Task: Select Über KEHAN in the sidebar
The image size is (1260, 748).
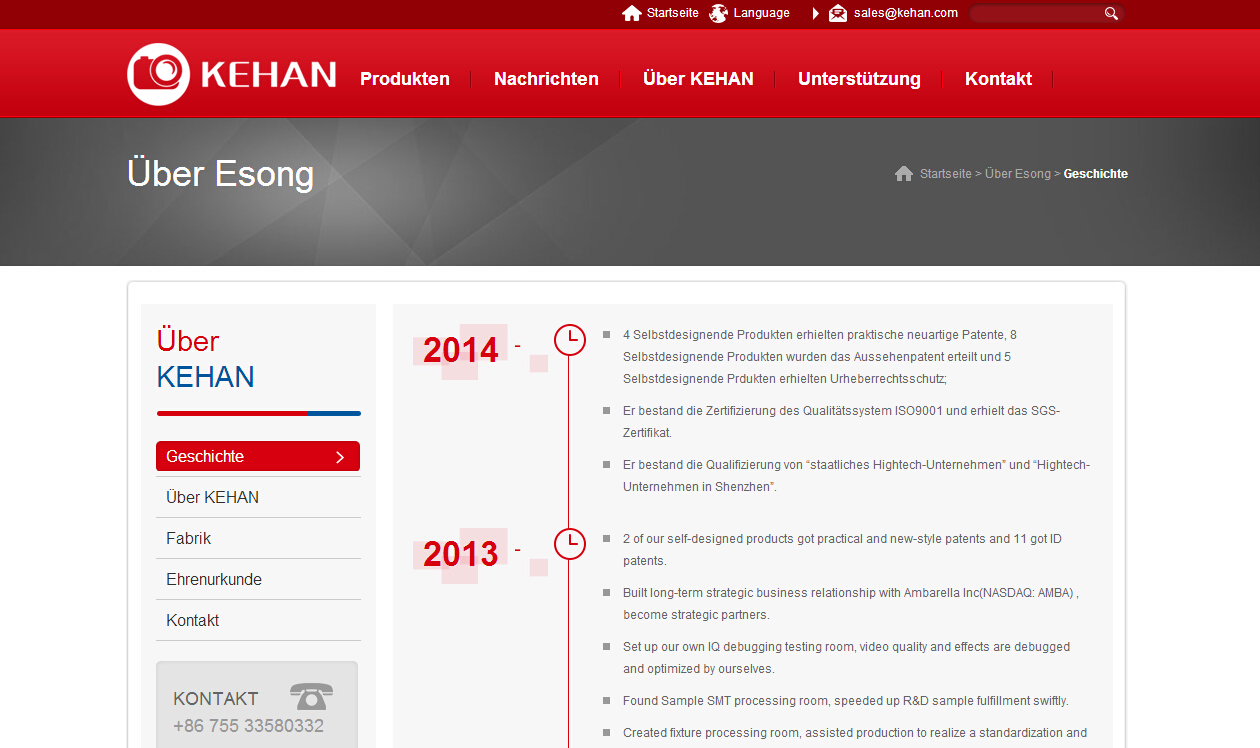Action: tap(258, 497)
